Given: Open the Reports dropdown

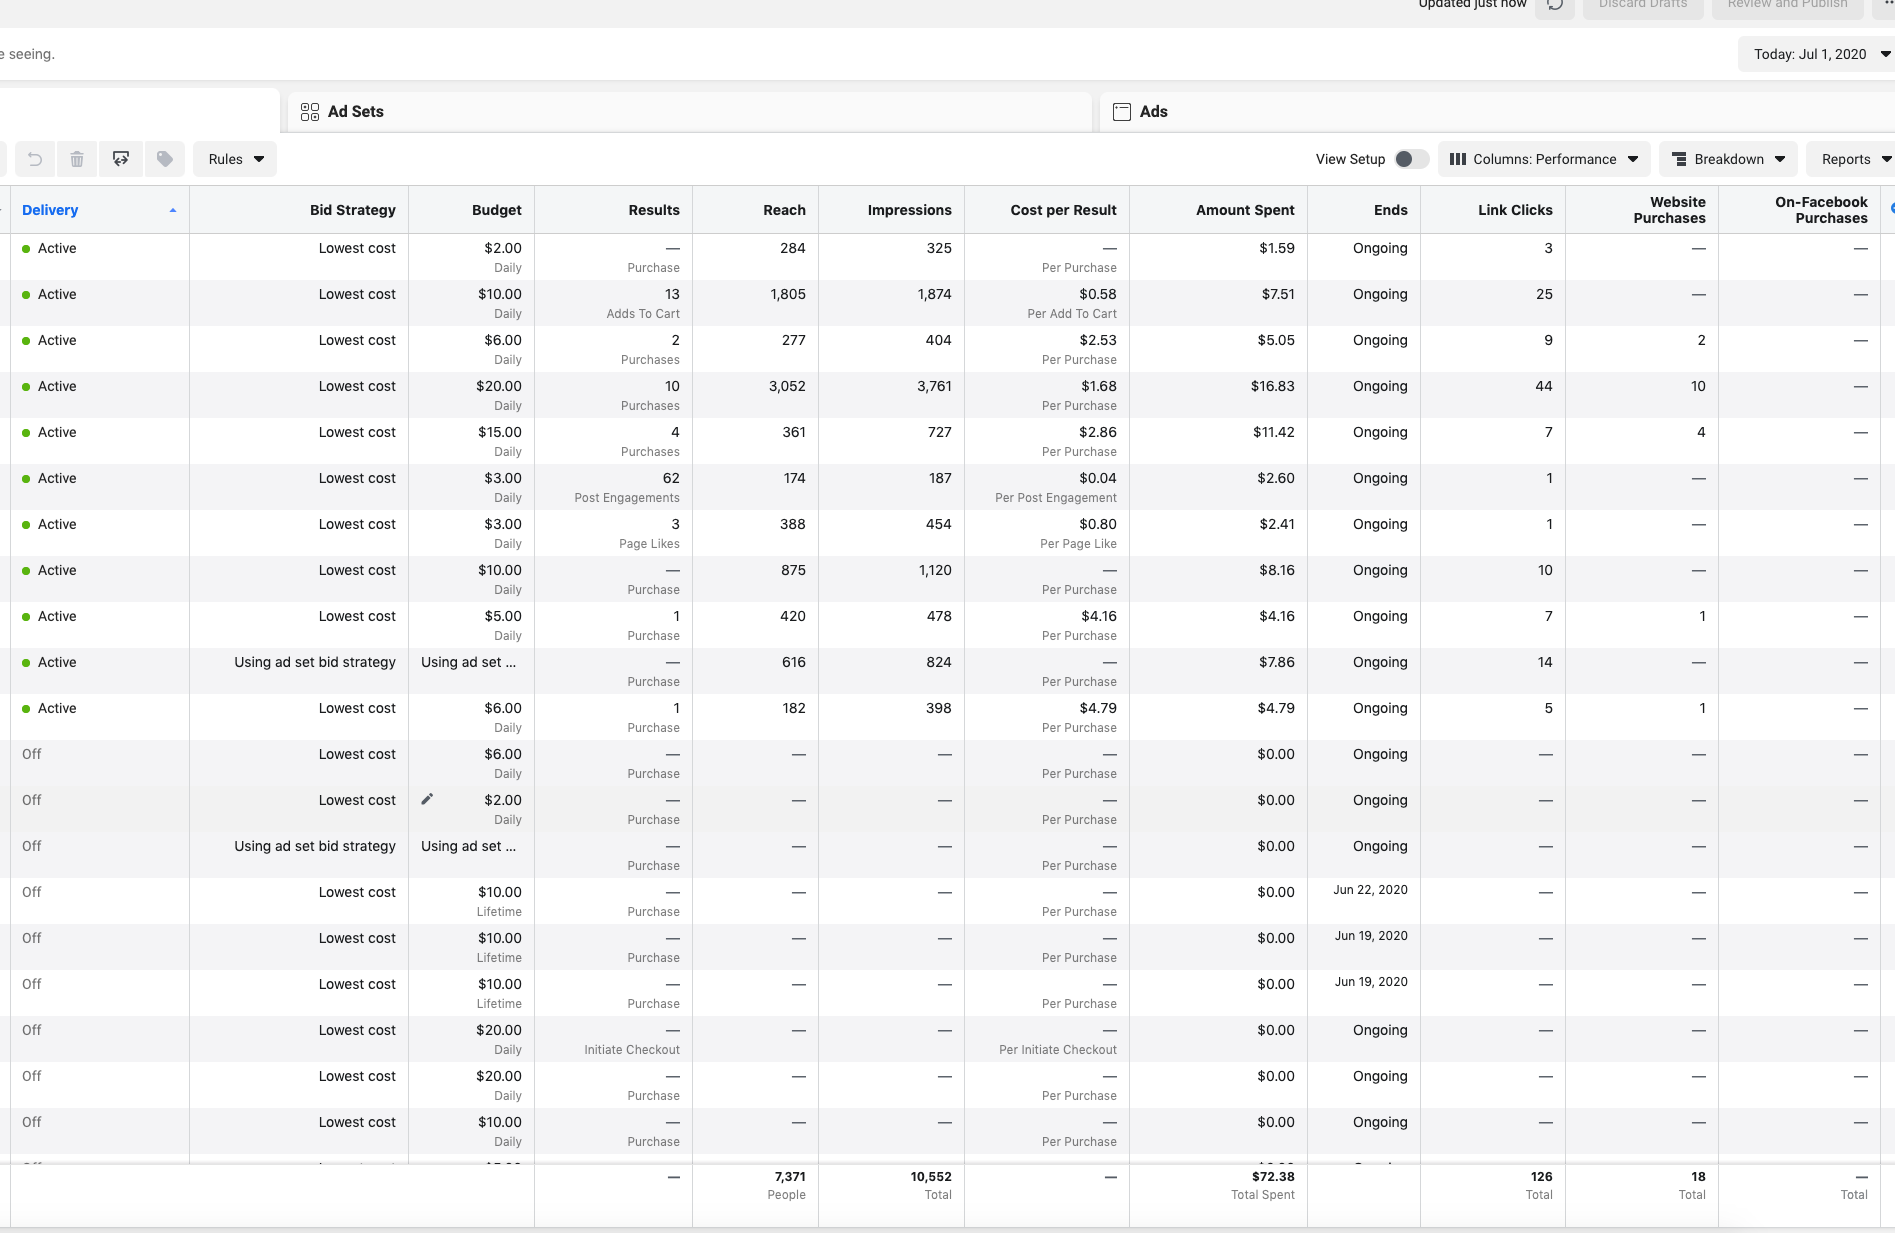Looking at the screenshot, I should pos(1852,159).
